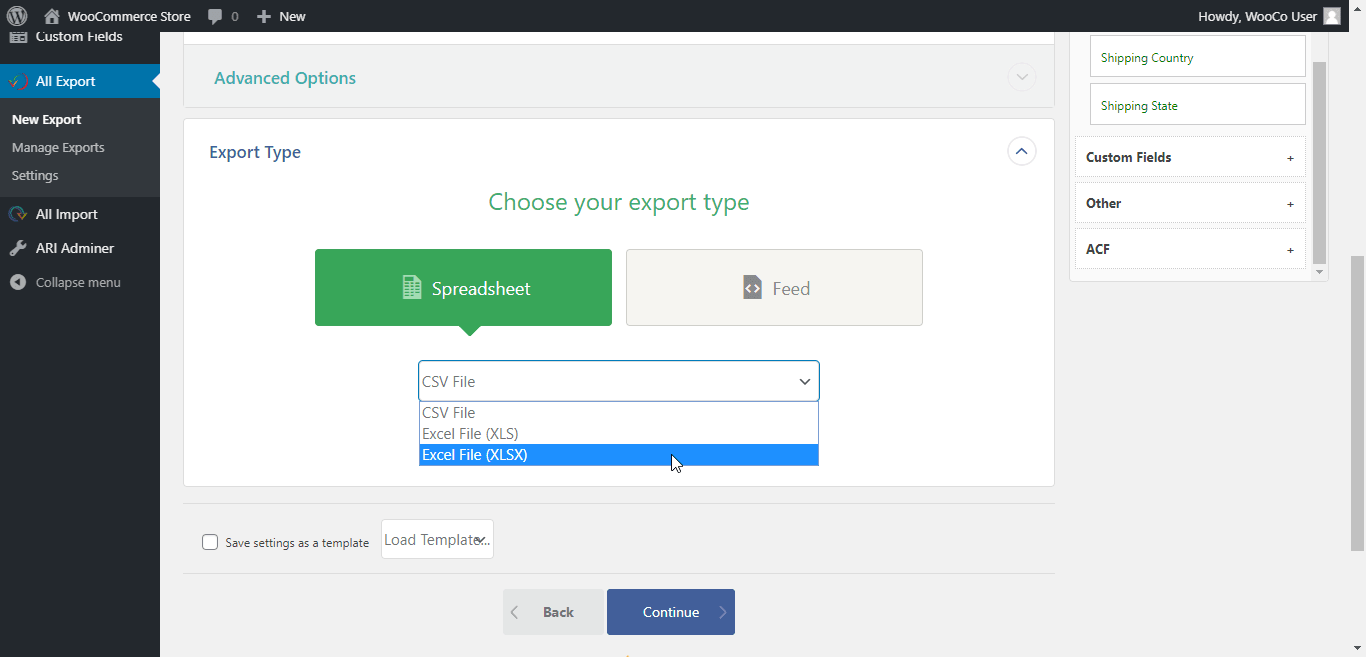Collapse the admin sidebar menu
The width and height of the screenshot is (1366, 657).
coord(78,282)
